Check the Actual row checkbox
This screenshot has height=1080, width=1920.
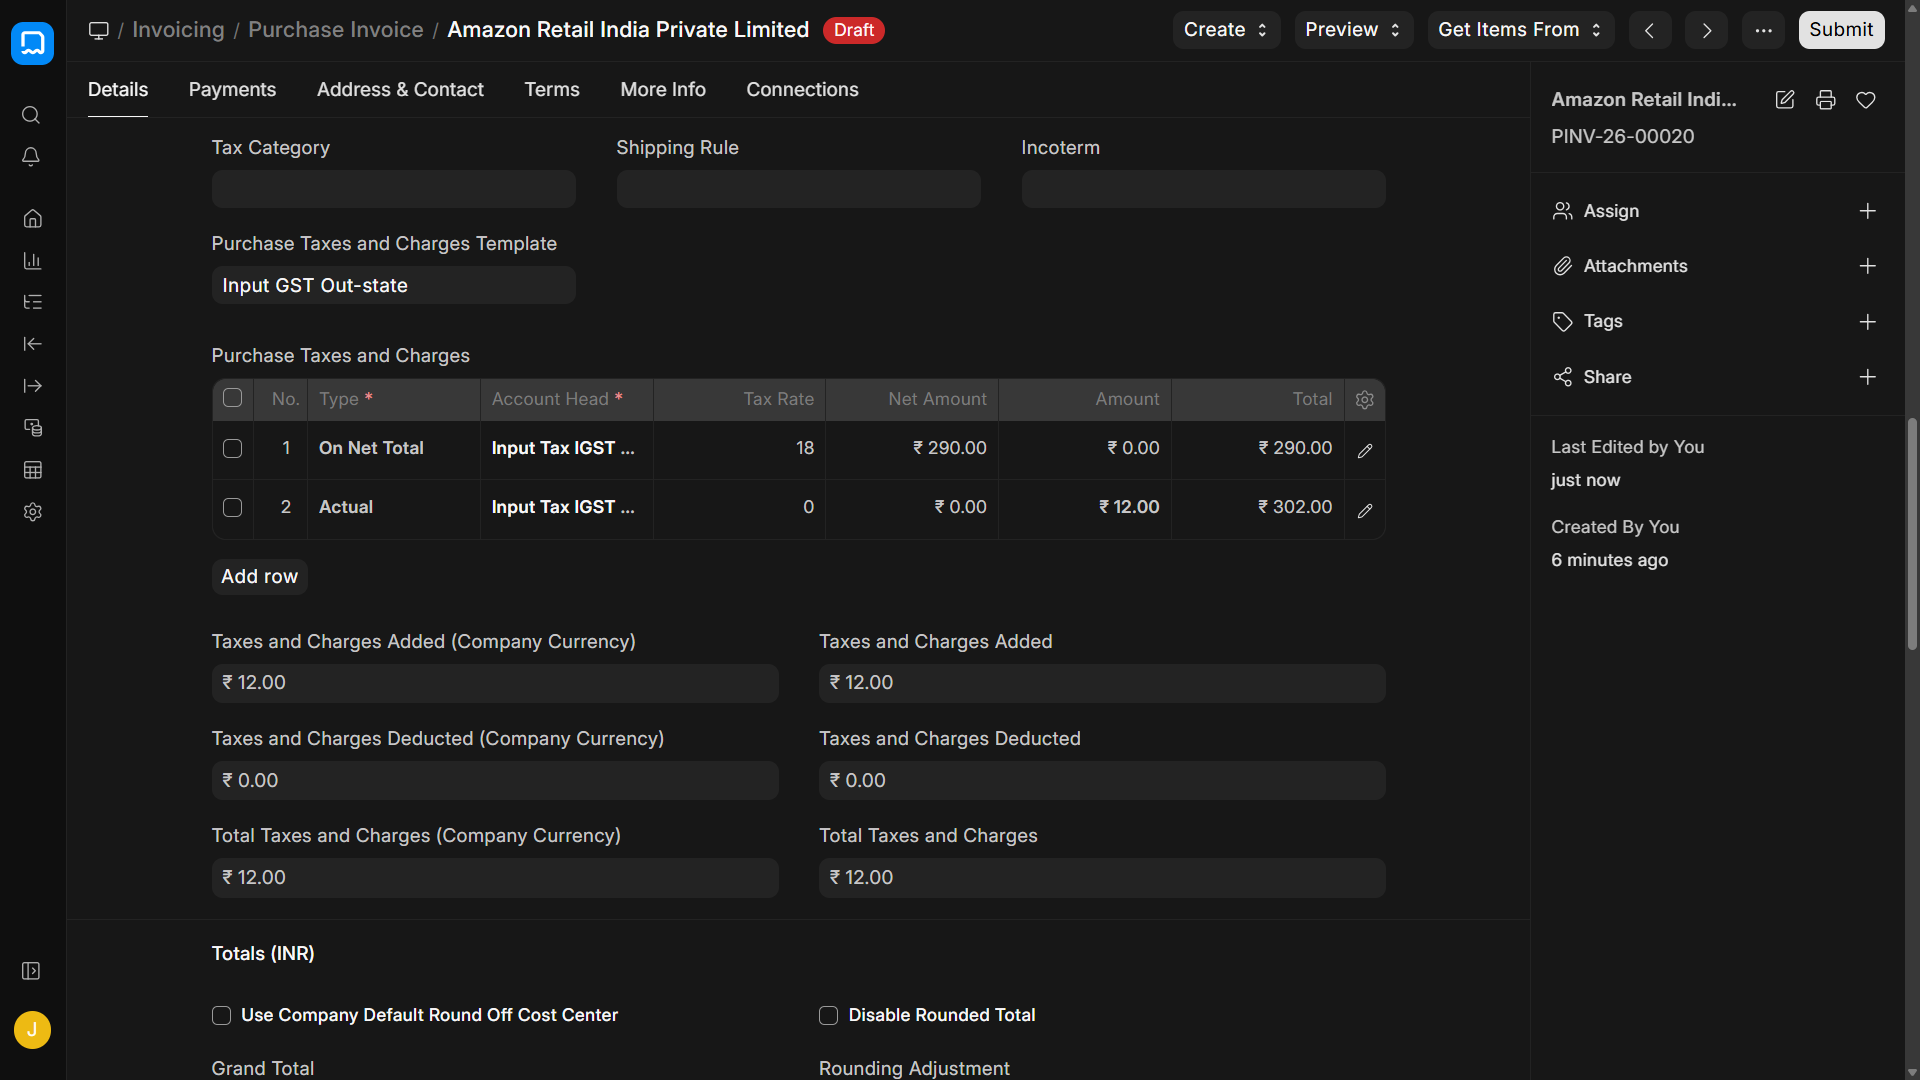(x=233, y=508)
